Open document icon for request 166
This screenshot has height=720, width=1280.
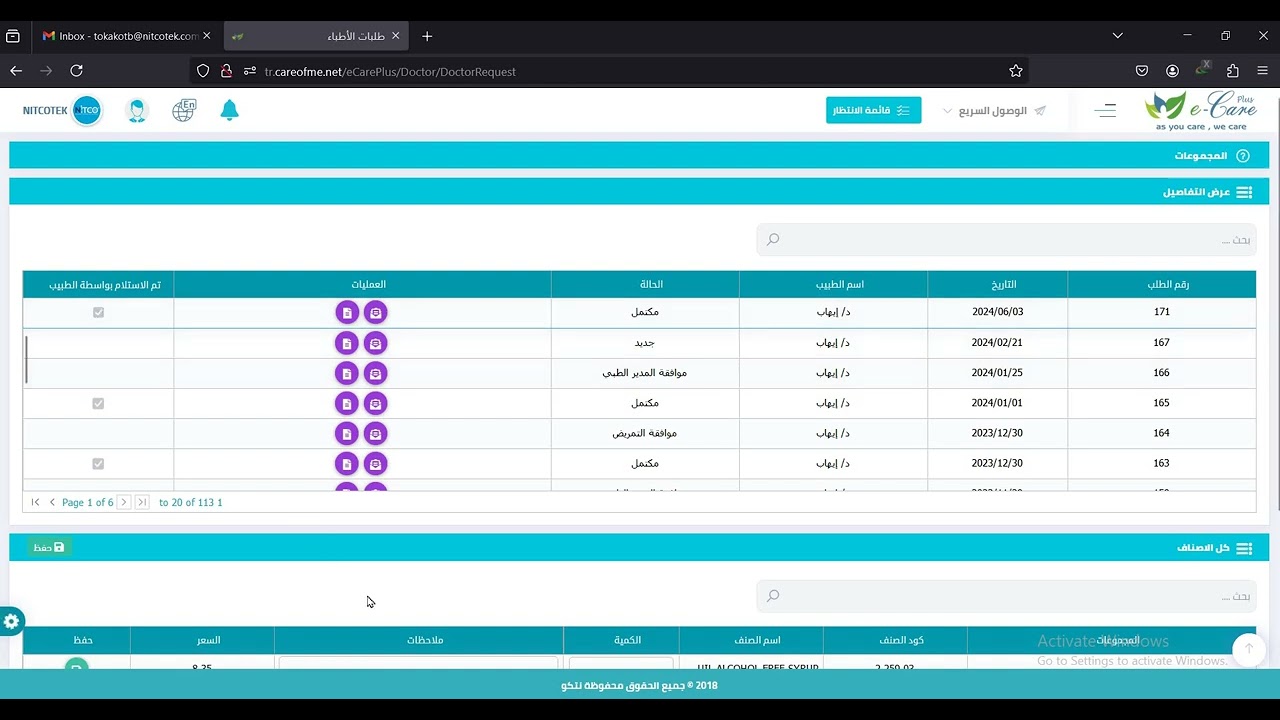tap(346, 373)
